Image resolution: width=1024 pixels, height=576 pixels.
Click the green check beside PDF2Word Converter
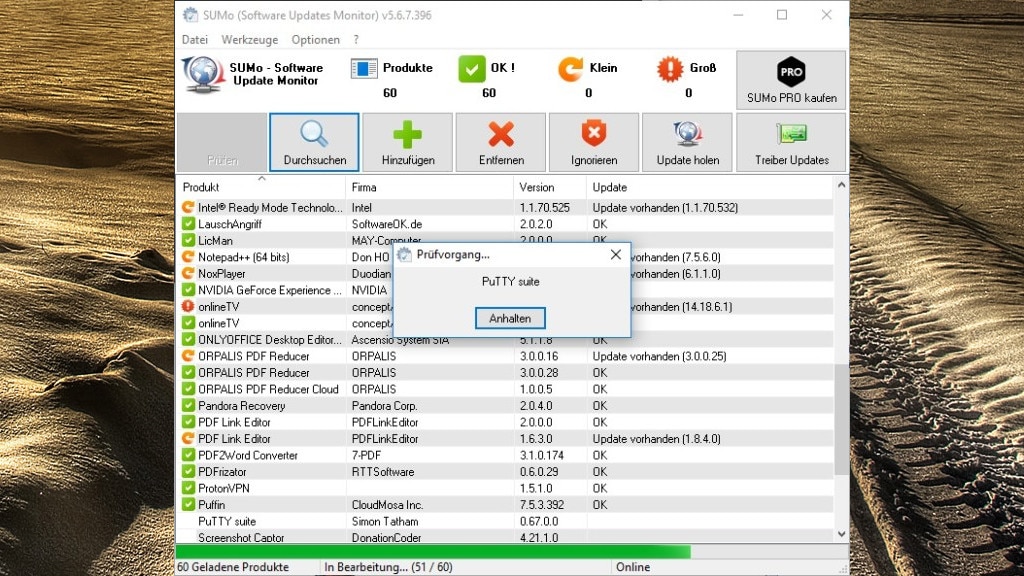(188, 455)
